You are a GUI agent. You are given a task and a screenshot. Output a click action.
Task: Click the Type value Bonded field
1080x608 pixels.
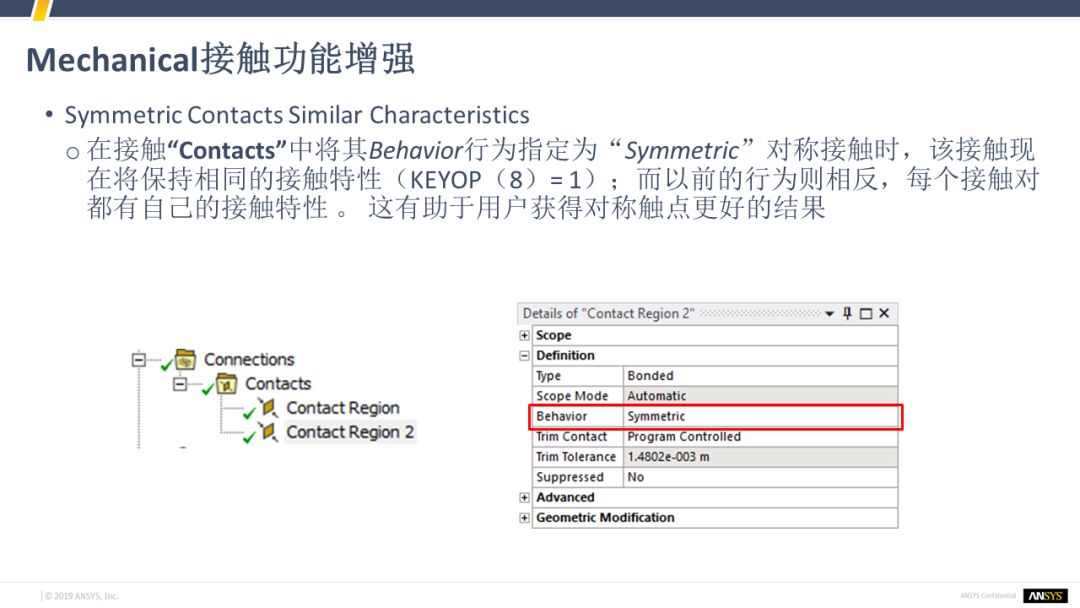pos(760,376)
